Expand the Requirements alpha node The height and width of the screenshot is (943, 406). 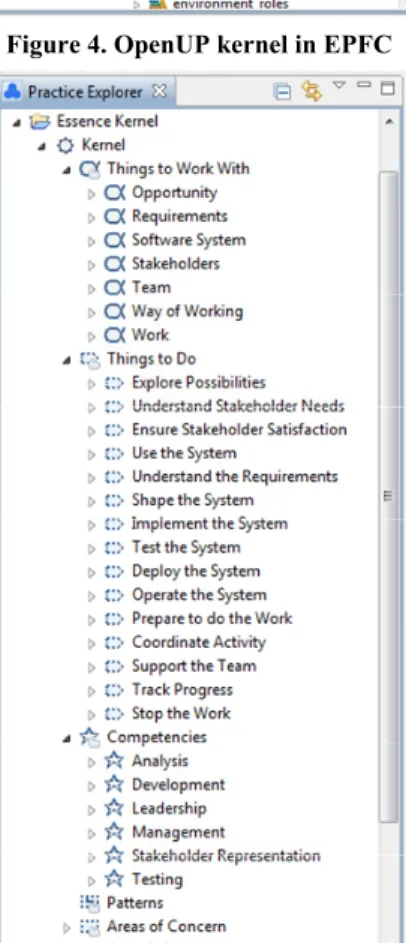(x=92, y=217)
